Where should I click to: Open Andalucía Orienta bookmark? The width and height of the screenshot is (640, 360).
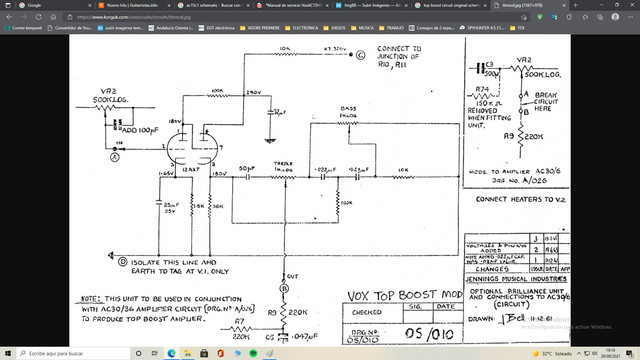[171, 28]
